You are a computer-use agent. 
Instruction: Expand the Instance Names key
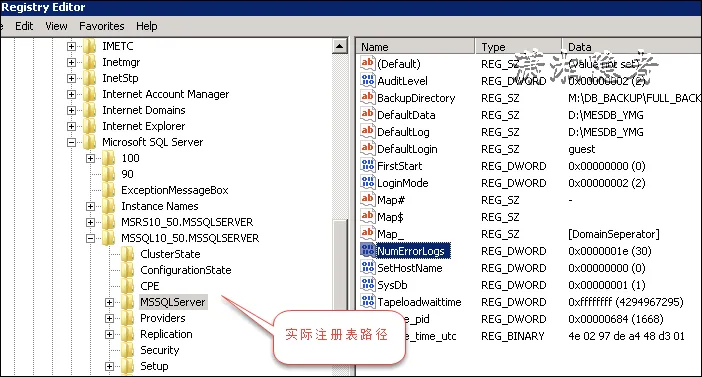pyautogui.click(x=90, y=206)
